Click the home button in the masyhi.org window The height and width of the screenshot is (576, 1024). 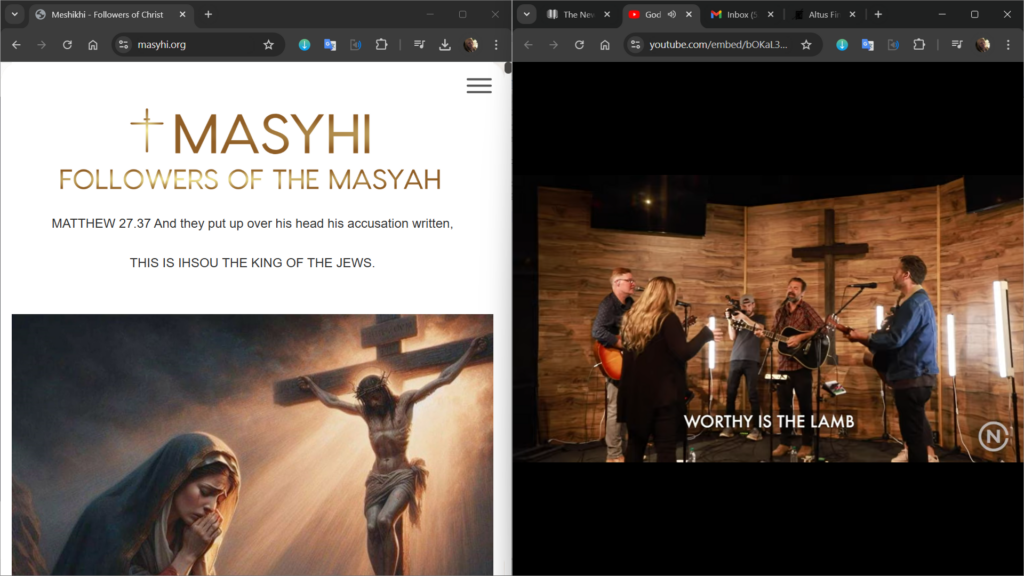[93, 45]
